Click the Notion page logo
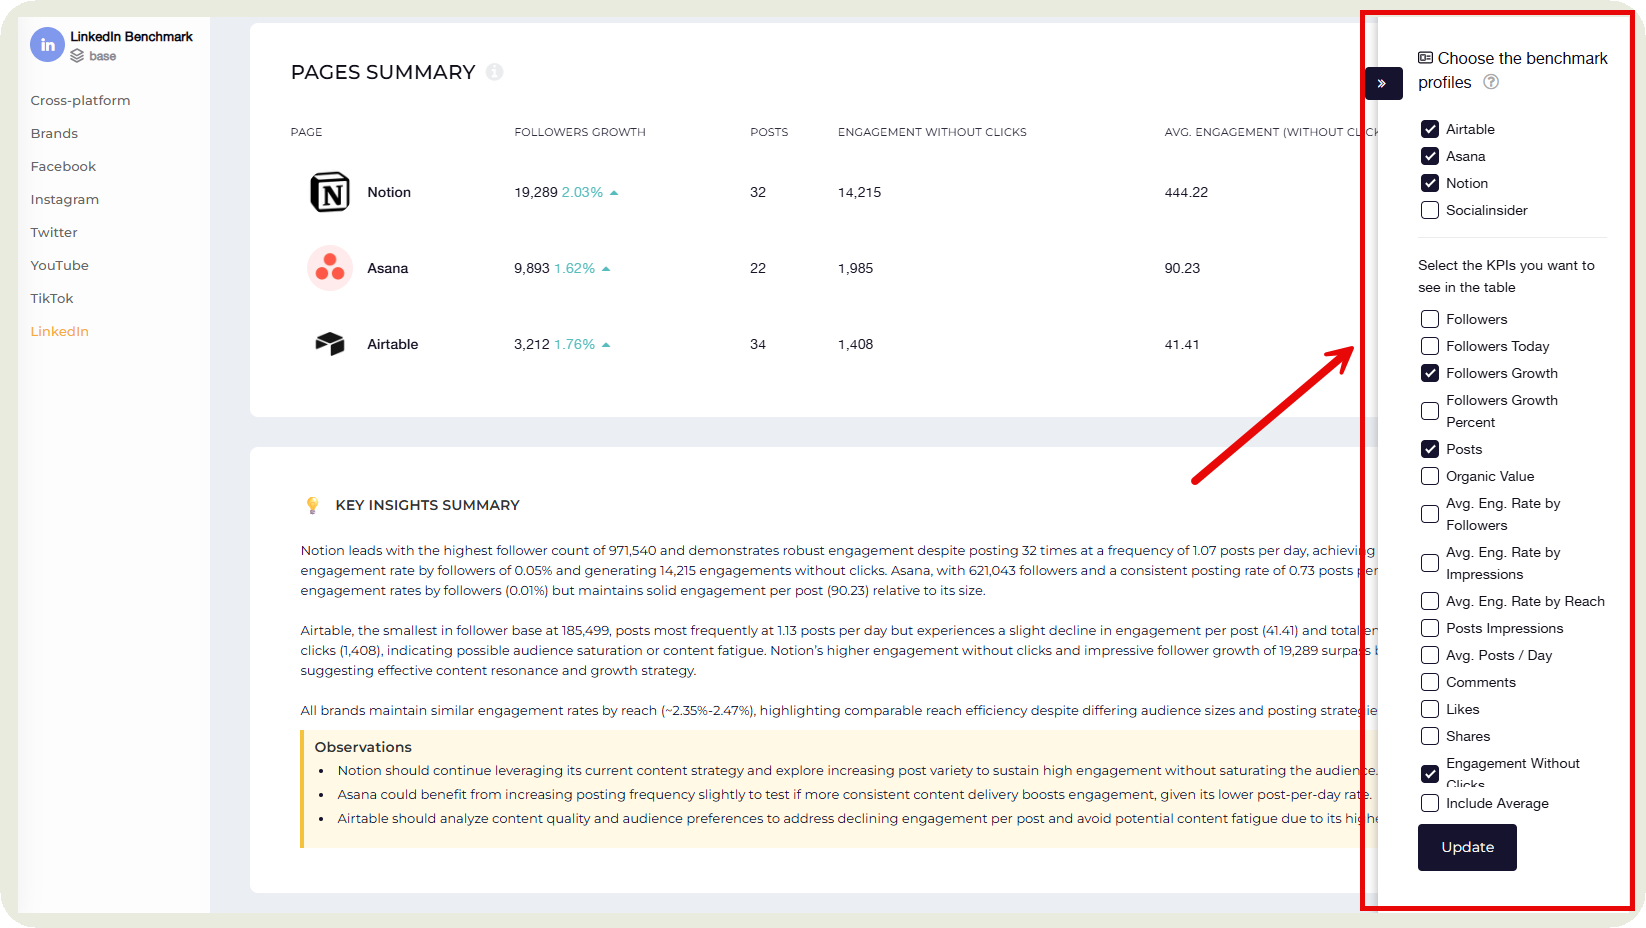This screenshot has height=928, width=1646. tap(330, 192)
